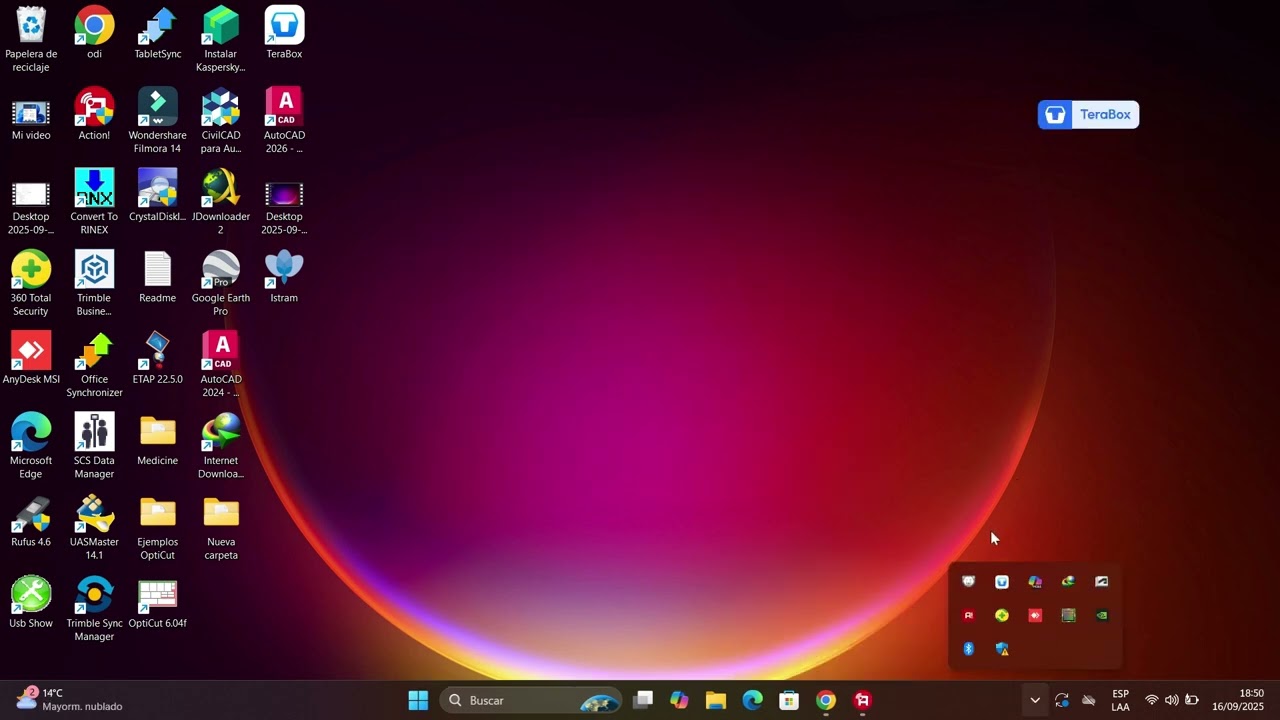Switch to Chrome in the taskbar
This screenshot has height=720, width=1280.
coord(826,700)
